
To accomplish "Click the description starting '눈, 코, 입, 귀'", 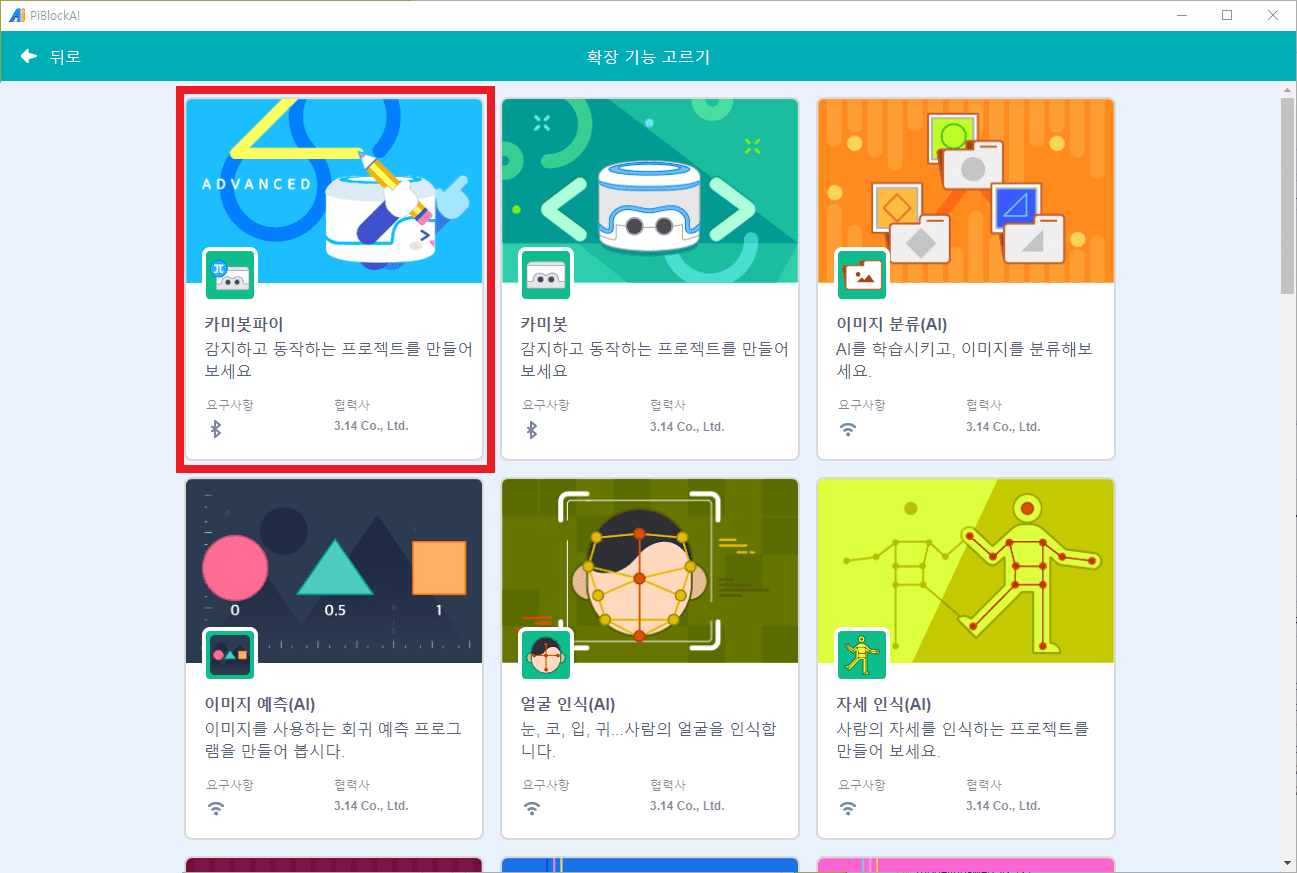I will click(648, 740).
